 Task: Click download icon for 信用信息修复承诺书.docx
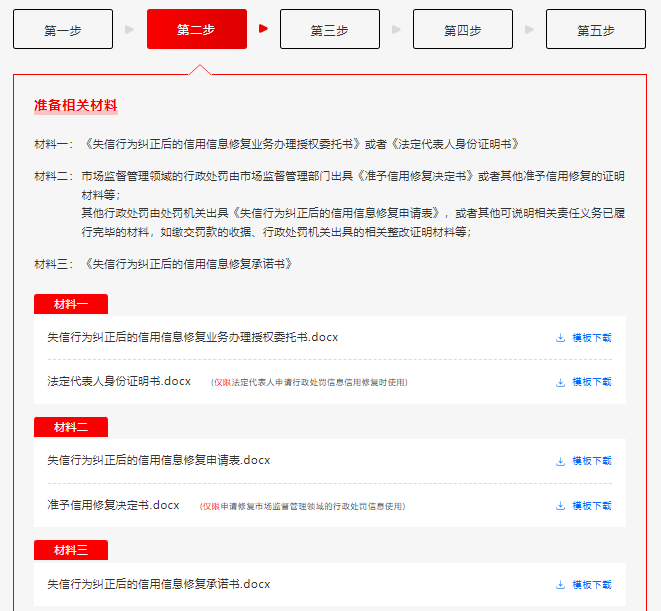[560, 585]
